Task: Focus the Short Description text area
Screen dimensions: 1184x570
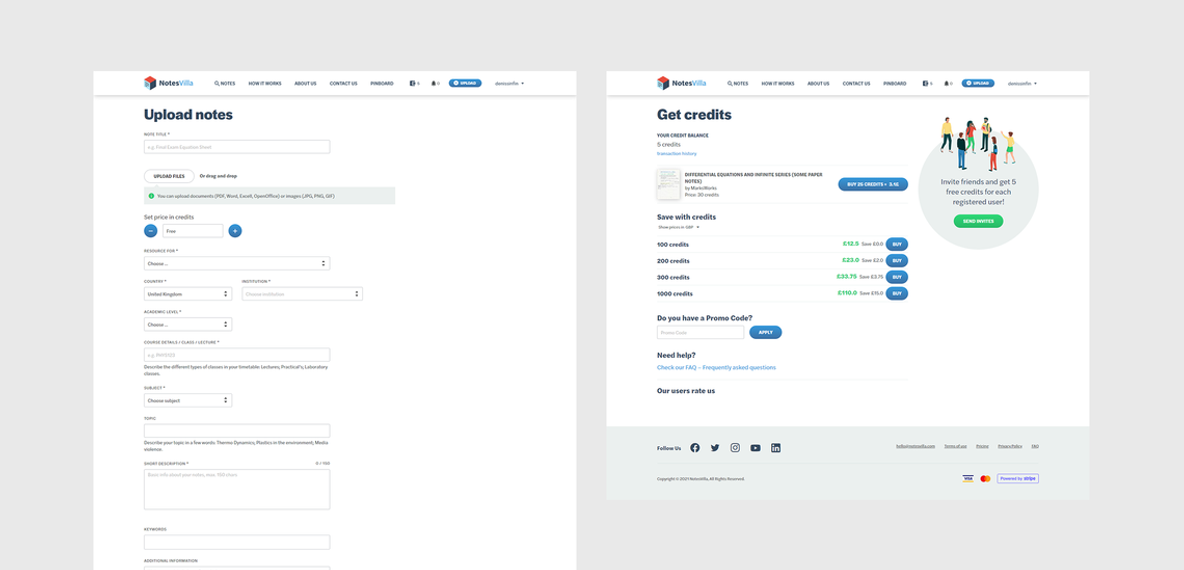Action: point(237,489)
